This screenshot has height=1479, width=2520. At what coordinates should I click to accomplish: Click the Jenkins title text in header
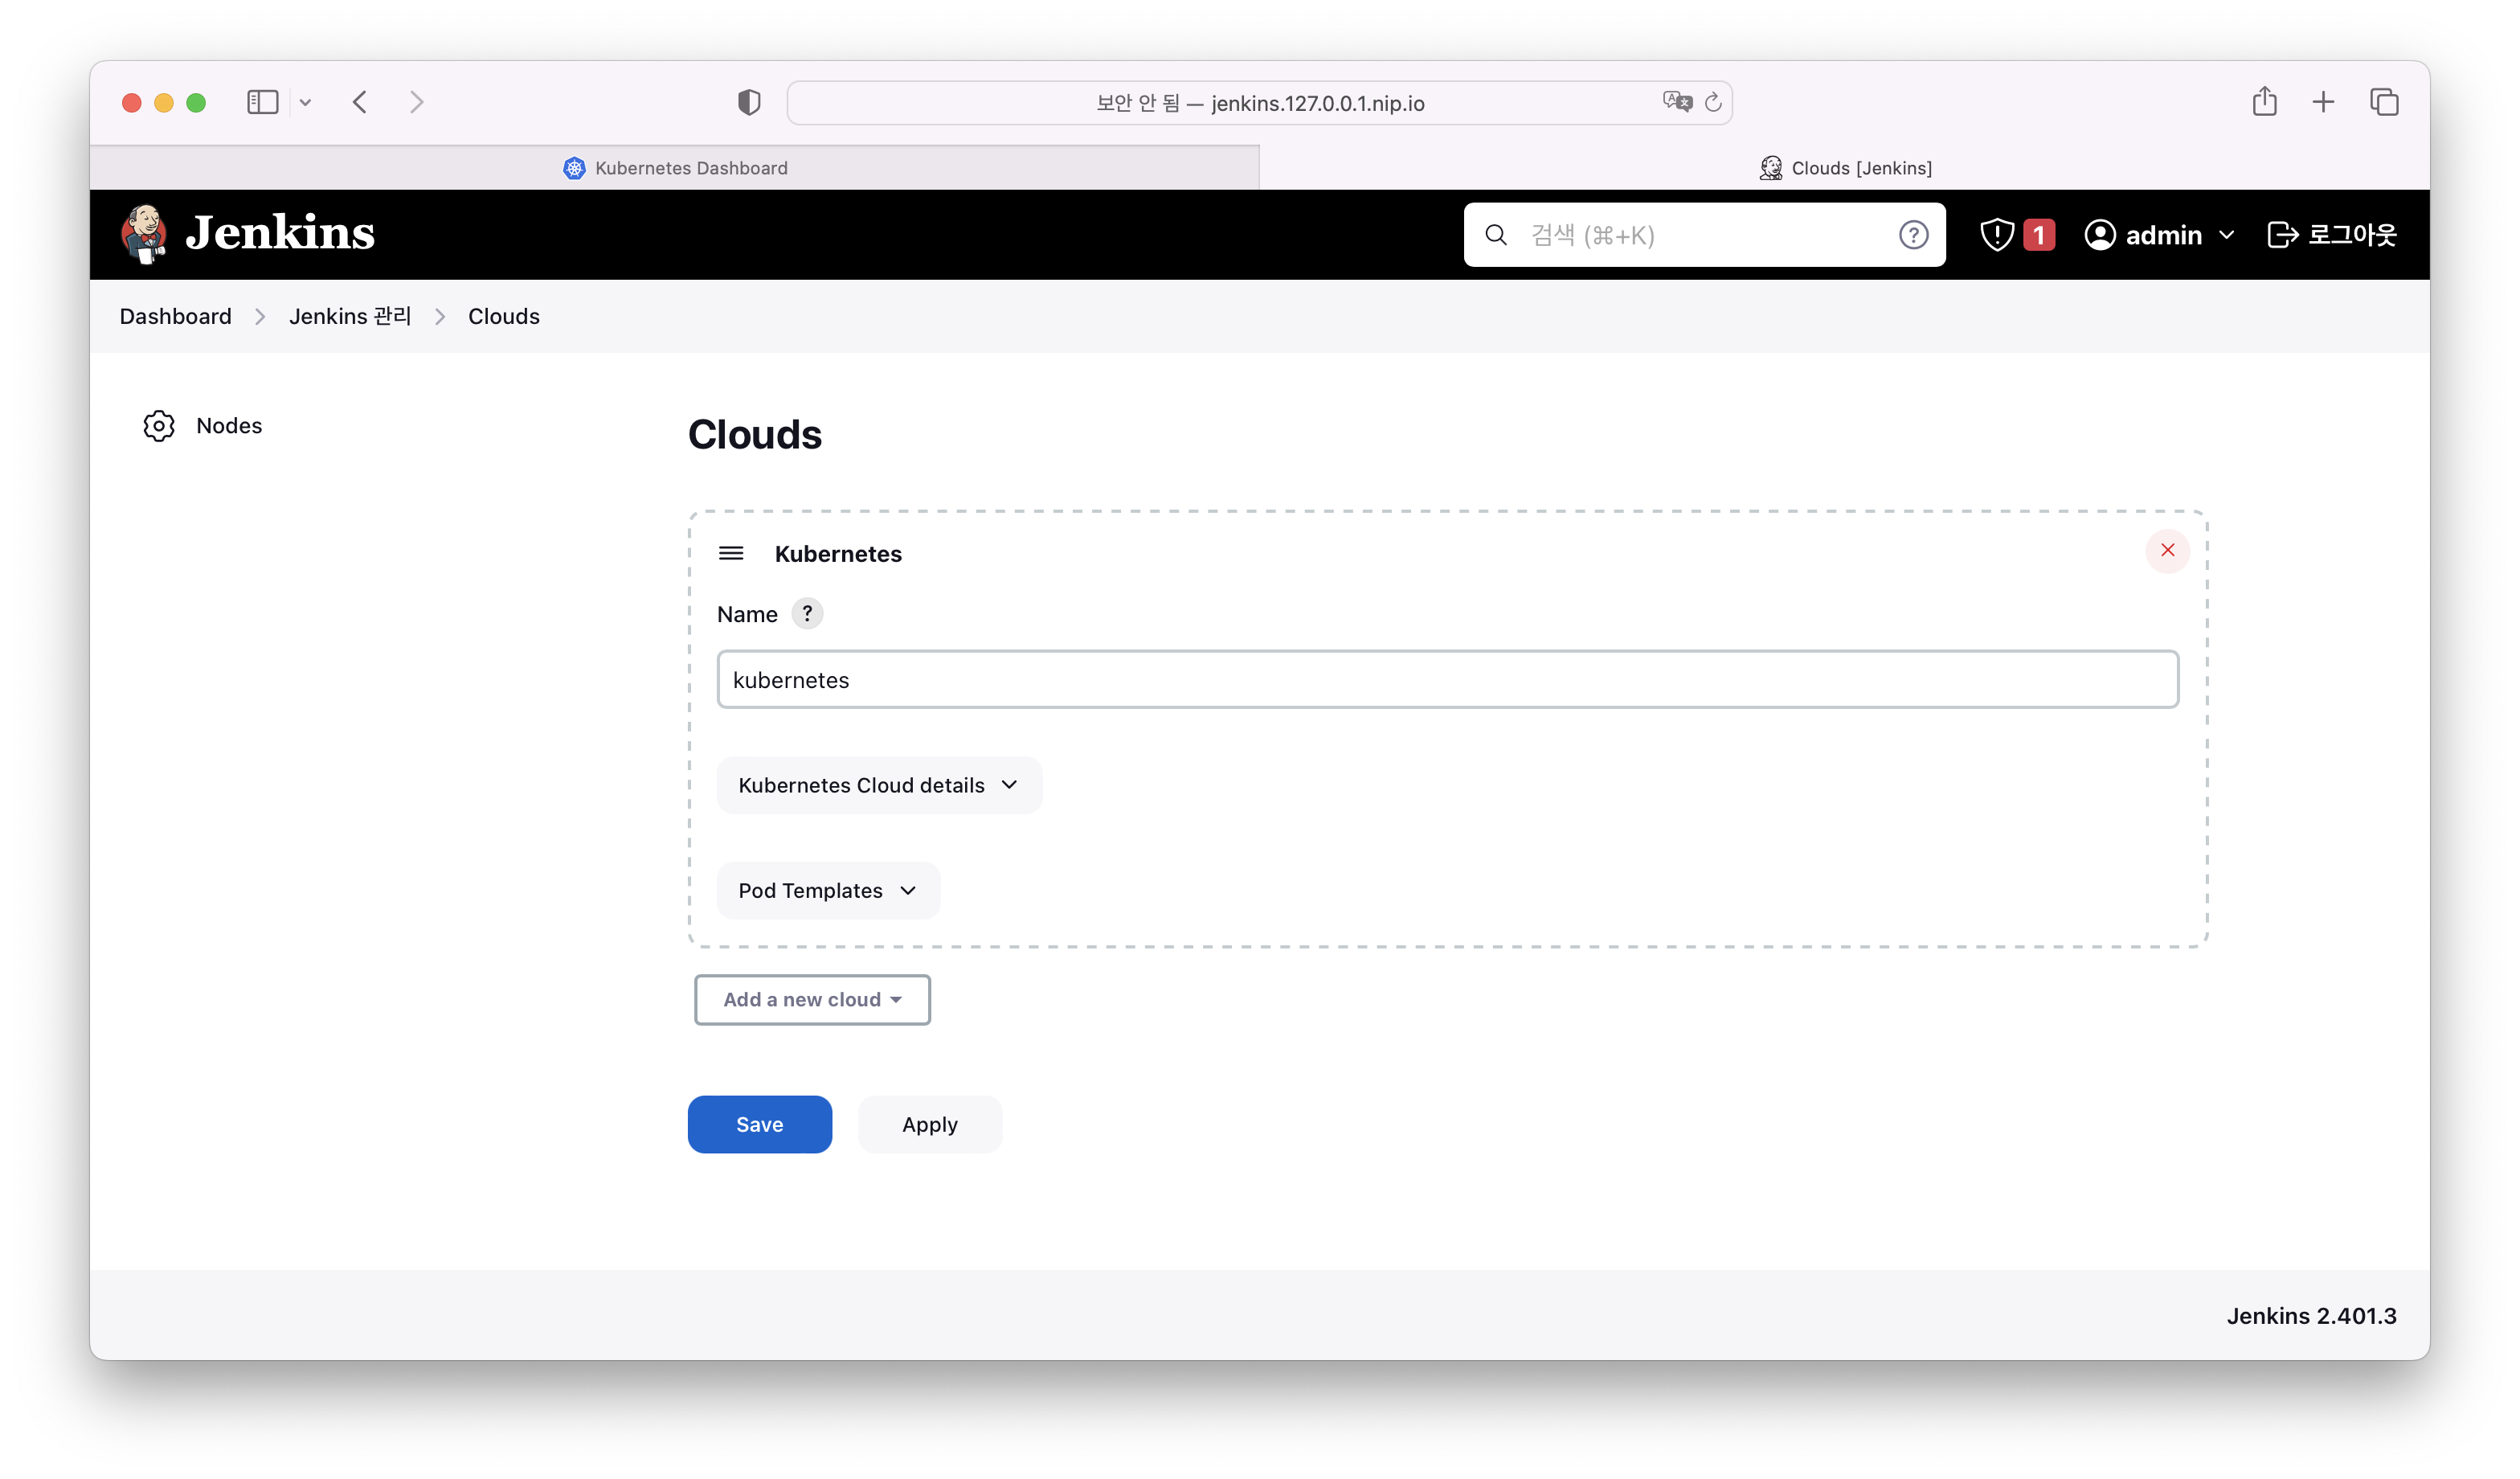click(280, 233)
